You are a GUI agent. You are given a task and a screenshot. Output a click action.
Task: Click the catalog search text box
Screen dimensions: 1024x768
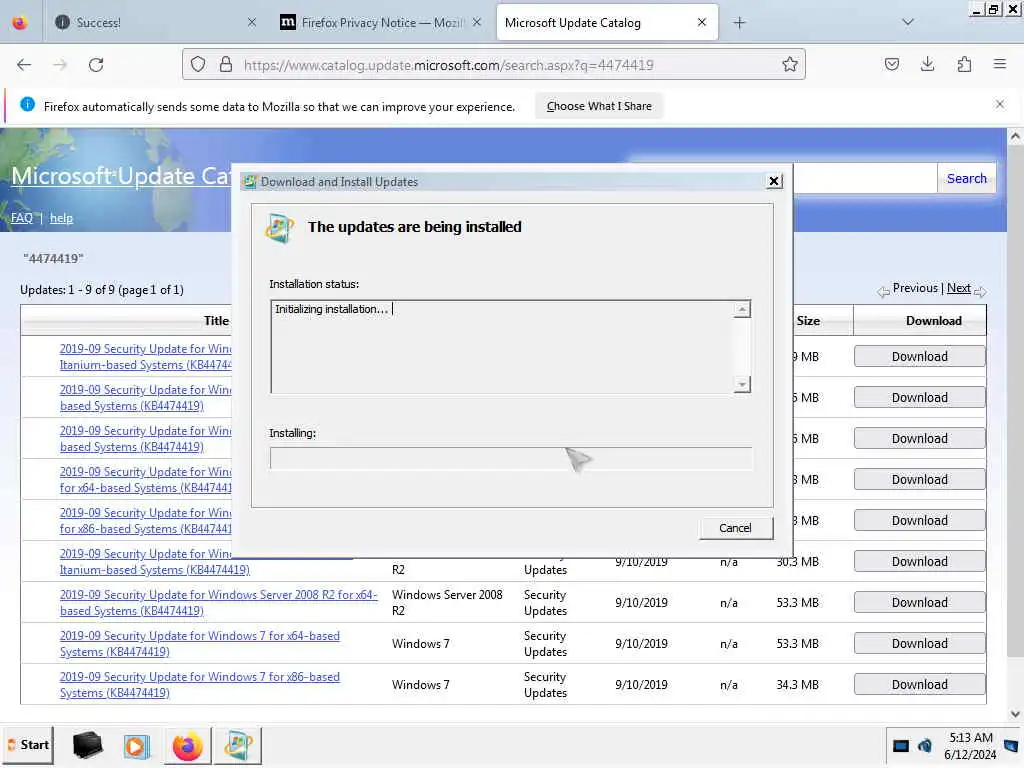pos(865,178)
